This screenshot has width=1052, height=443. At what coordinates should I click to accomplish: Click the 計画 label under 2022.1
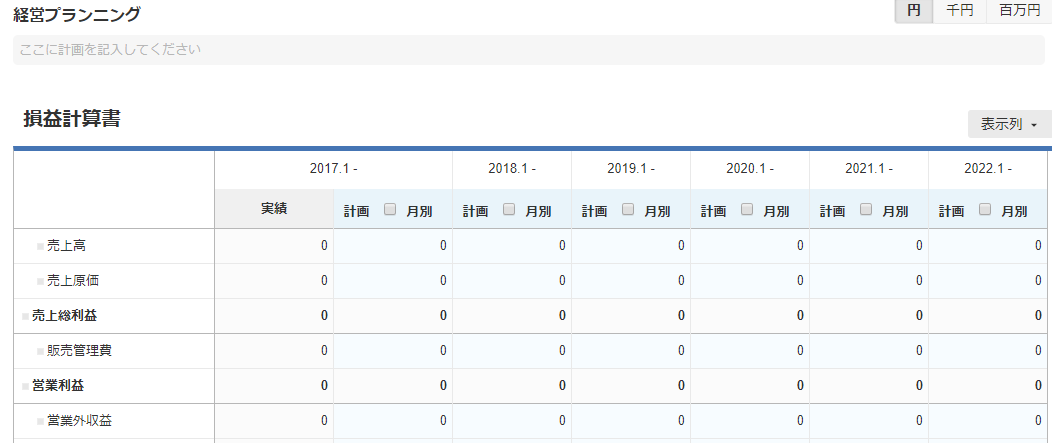pyautogui.click(x=951, y=211)
